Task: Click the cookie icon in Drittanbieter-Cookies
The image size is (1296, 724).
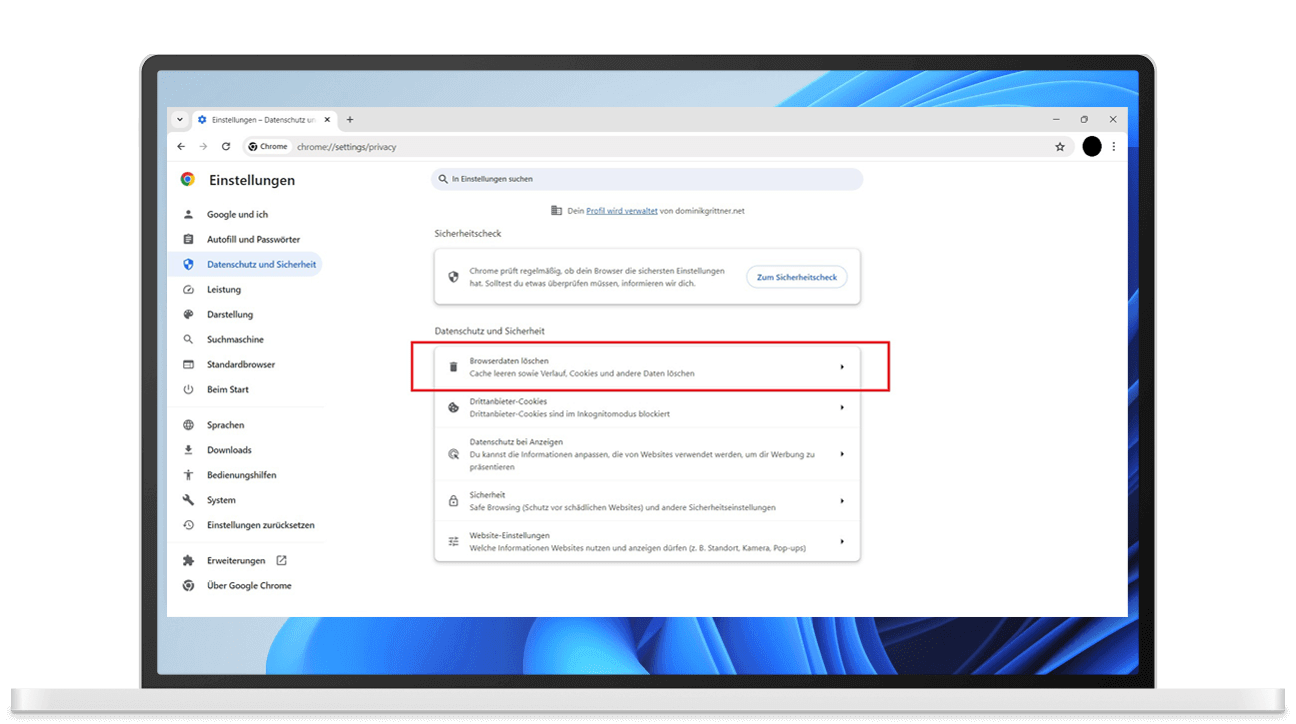Action: tap(453, 408)
